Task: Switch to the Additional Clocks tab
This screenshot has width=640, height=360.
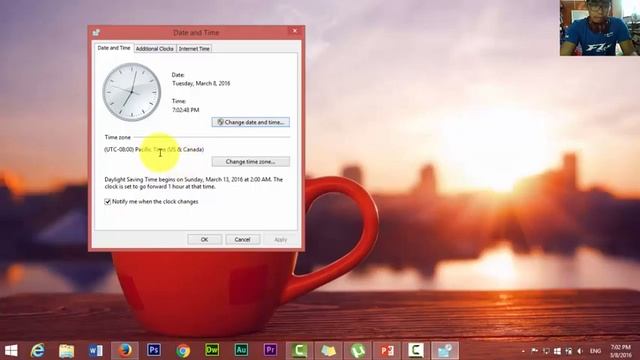Action: 155,49
